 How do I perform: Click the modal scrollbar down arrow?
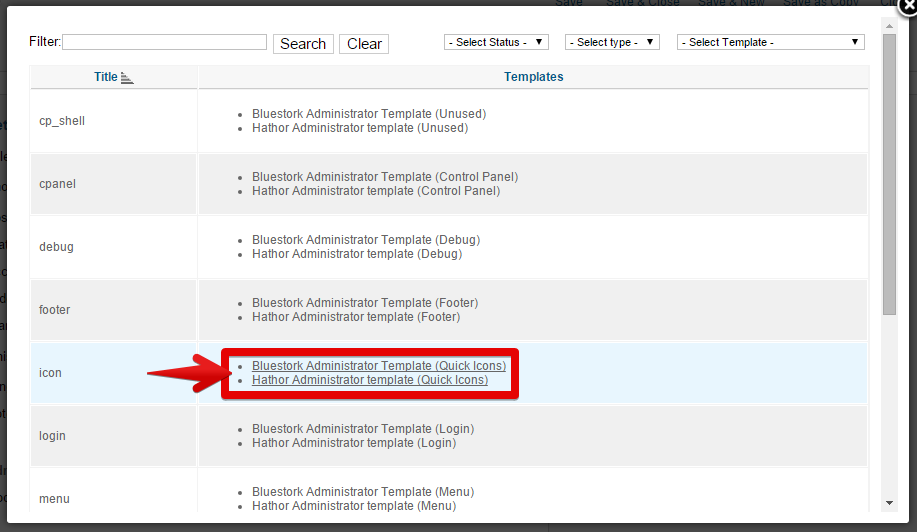[x=889, y=503]
